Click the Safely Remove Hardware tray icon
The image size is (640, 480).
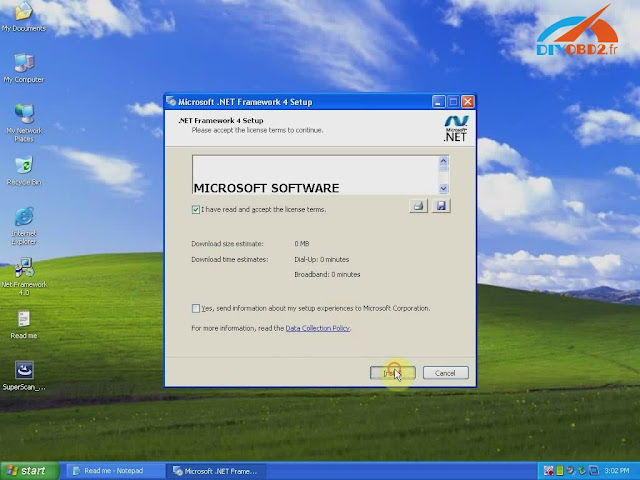(x=582, y=471)
